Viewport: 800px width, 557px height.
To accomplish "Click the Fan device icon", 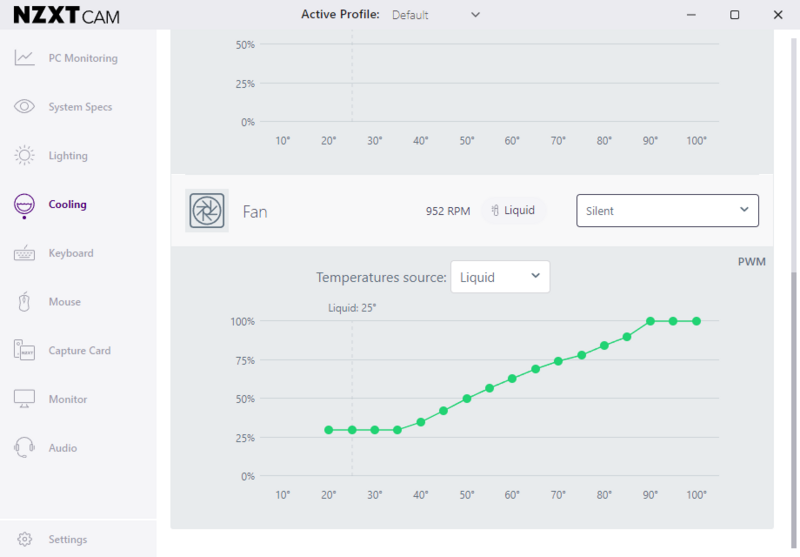I will pyautogui.click(x=207, y=211).
